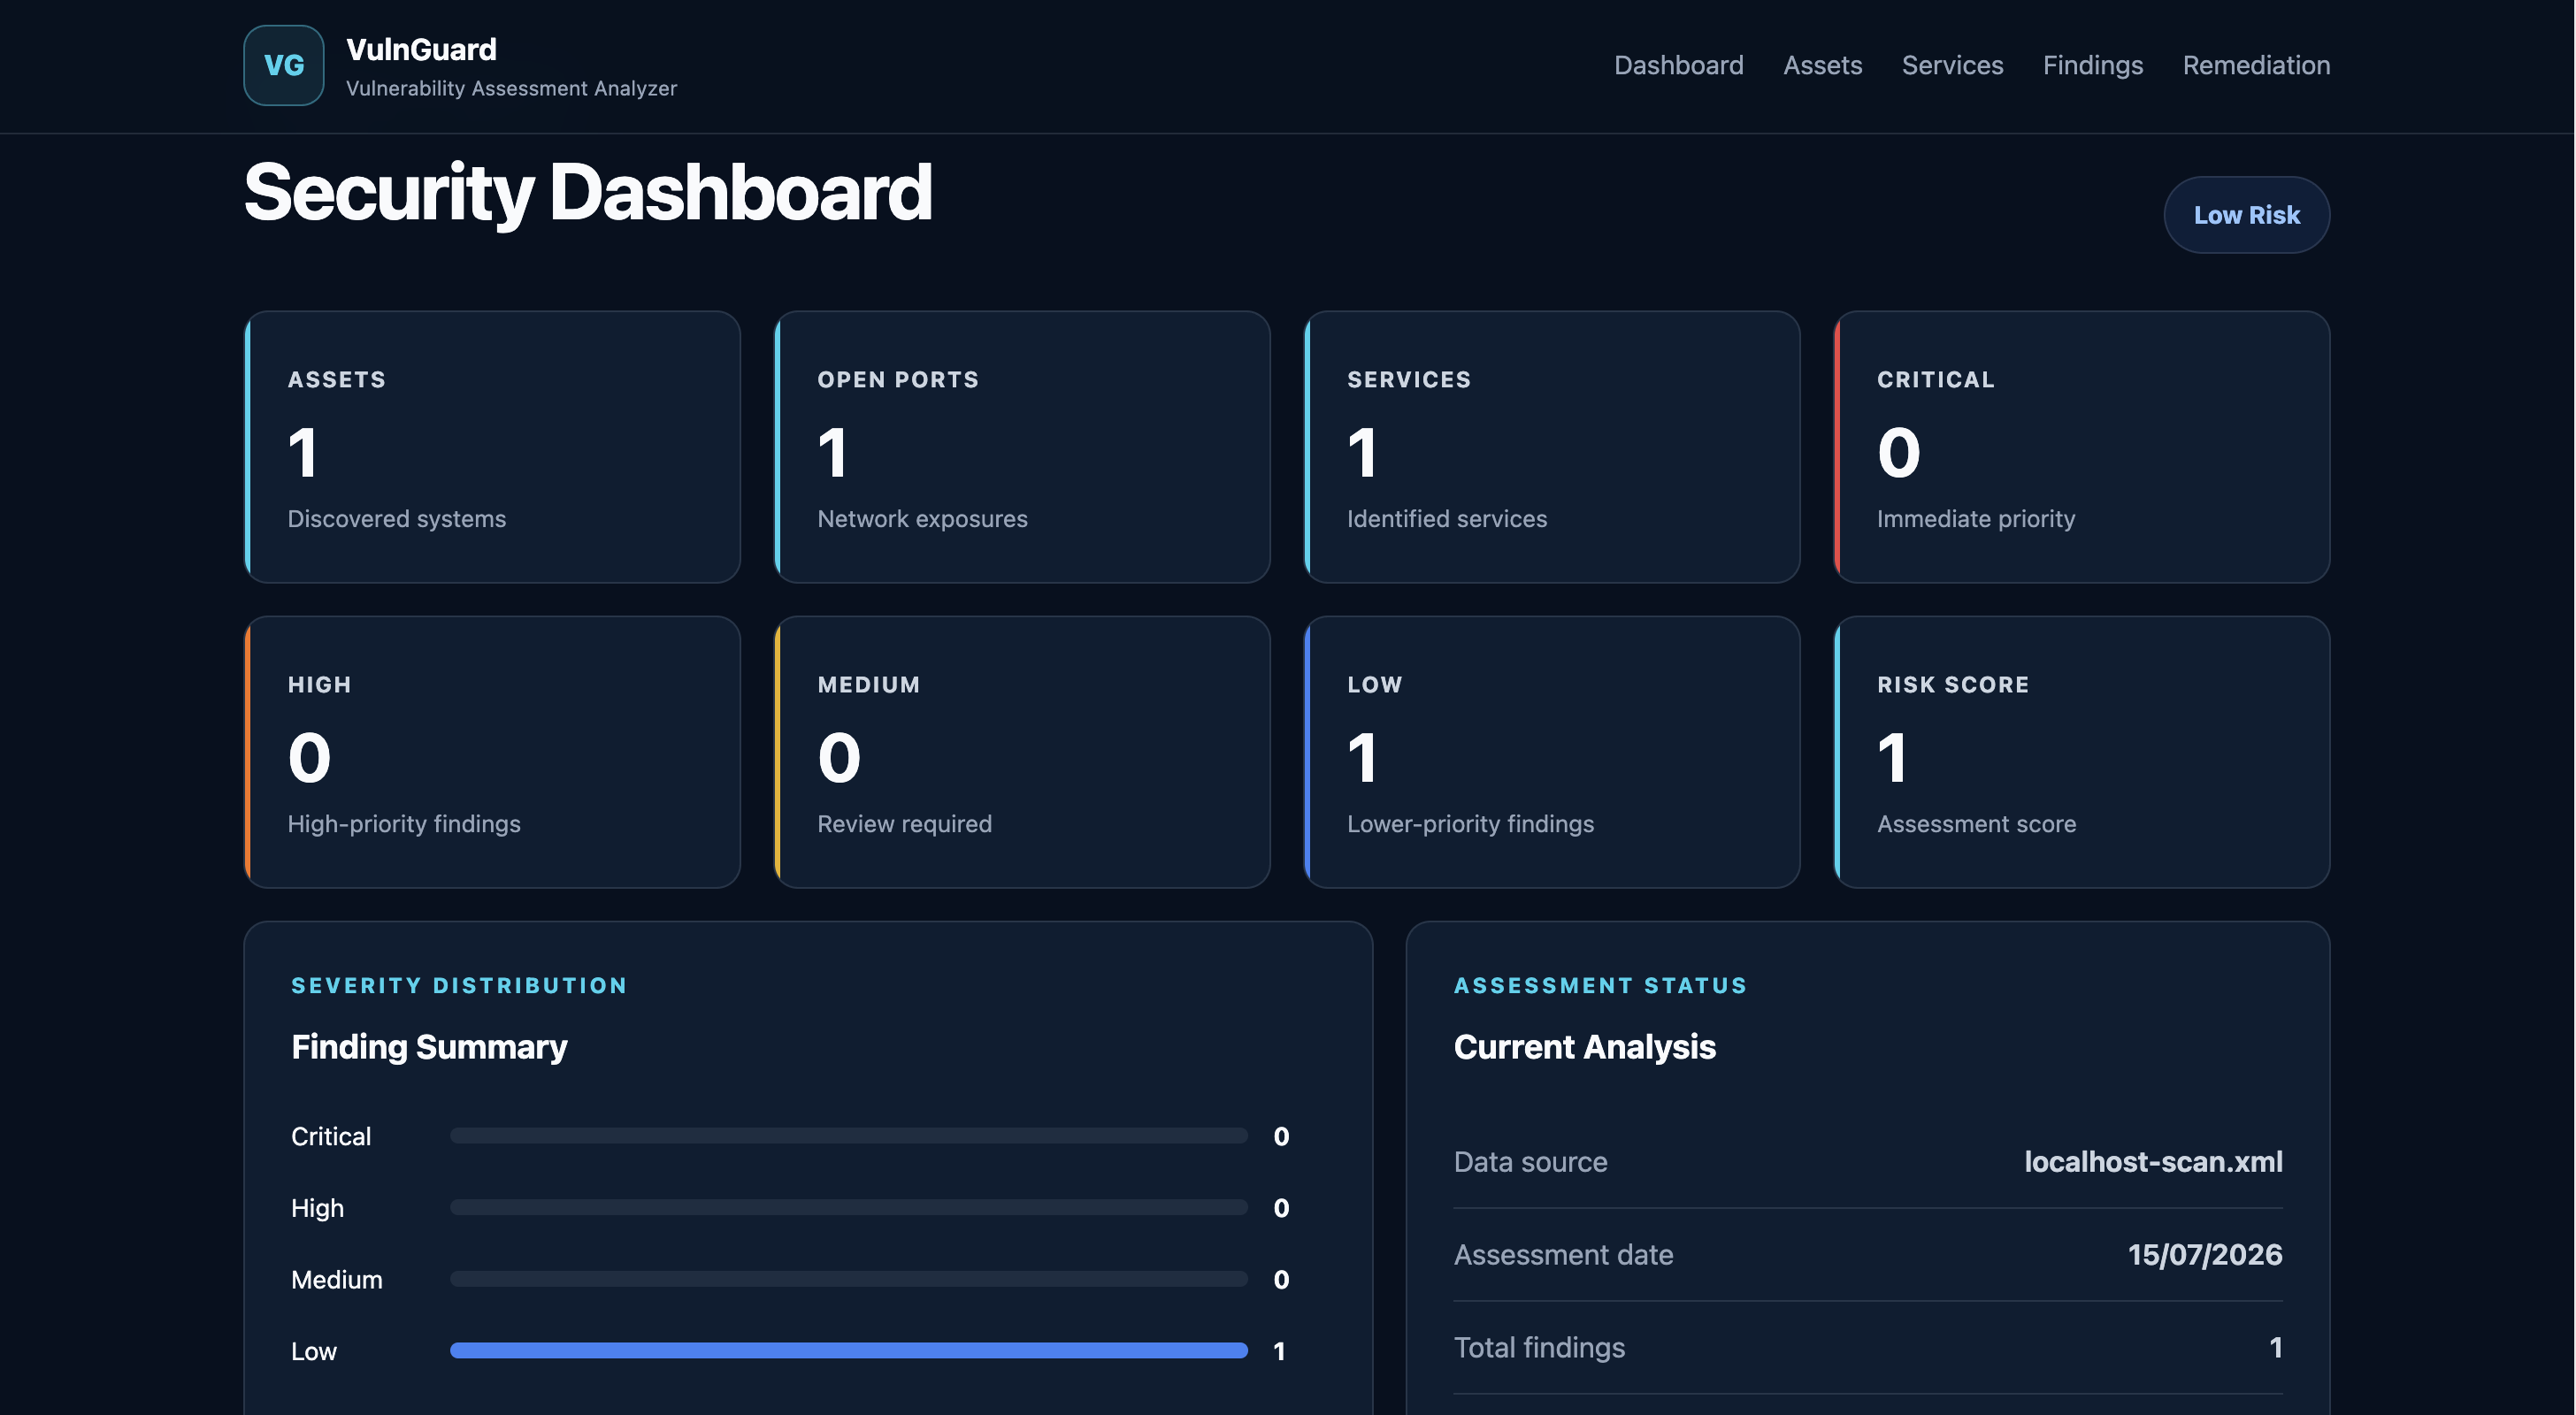Click the High severity bar
The height and width of the screenshot is (1415, 2576).
pos(849,1208)
